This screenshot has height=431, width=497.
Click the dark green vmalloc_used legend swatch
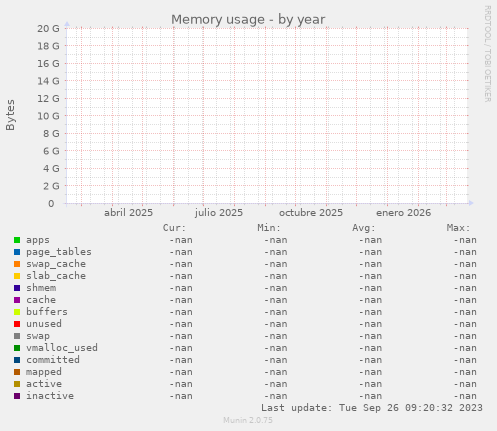click(17, 348)
